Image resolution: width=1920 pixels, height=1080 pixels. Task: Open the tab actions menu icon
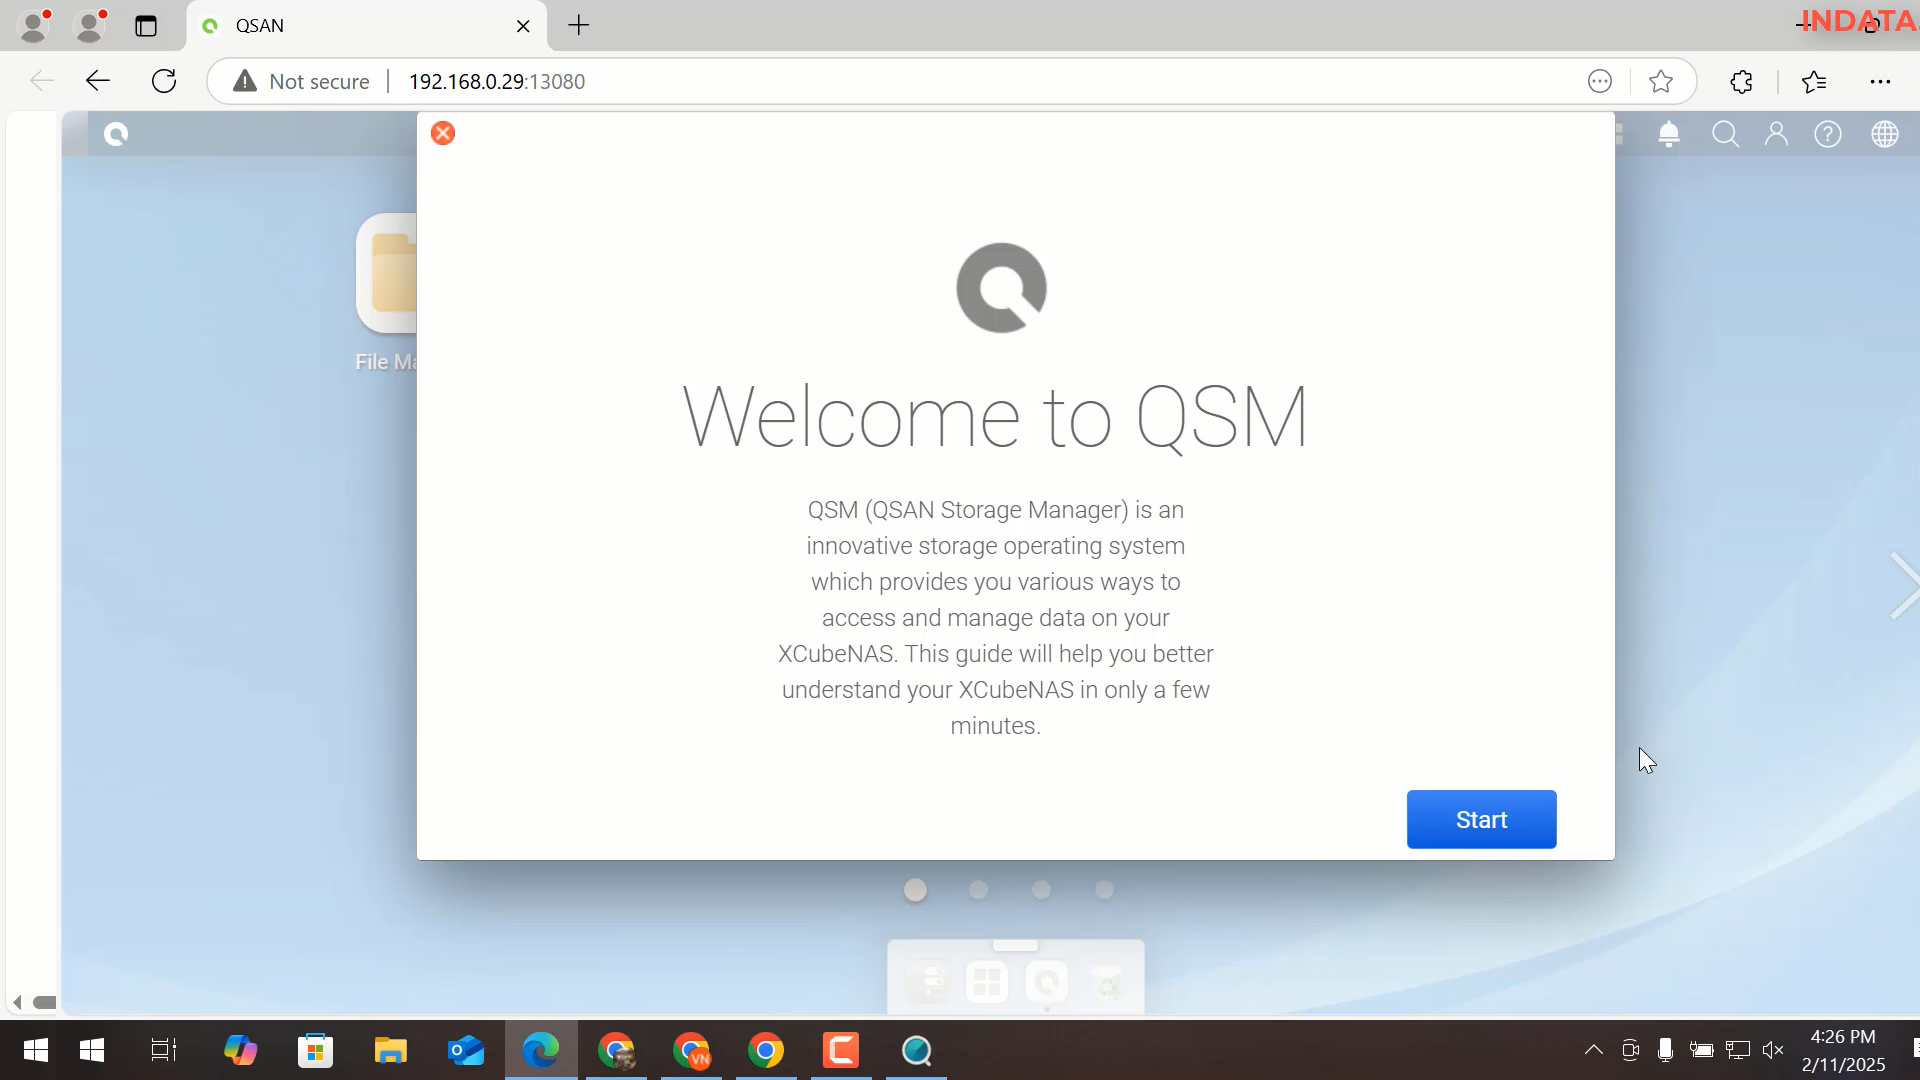pos(146,26)
